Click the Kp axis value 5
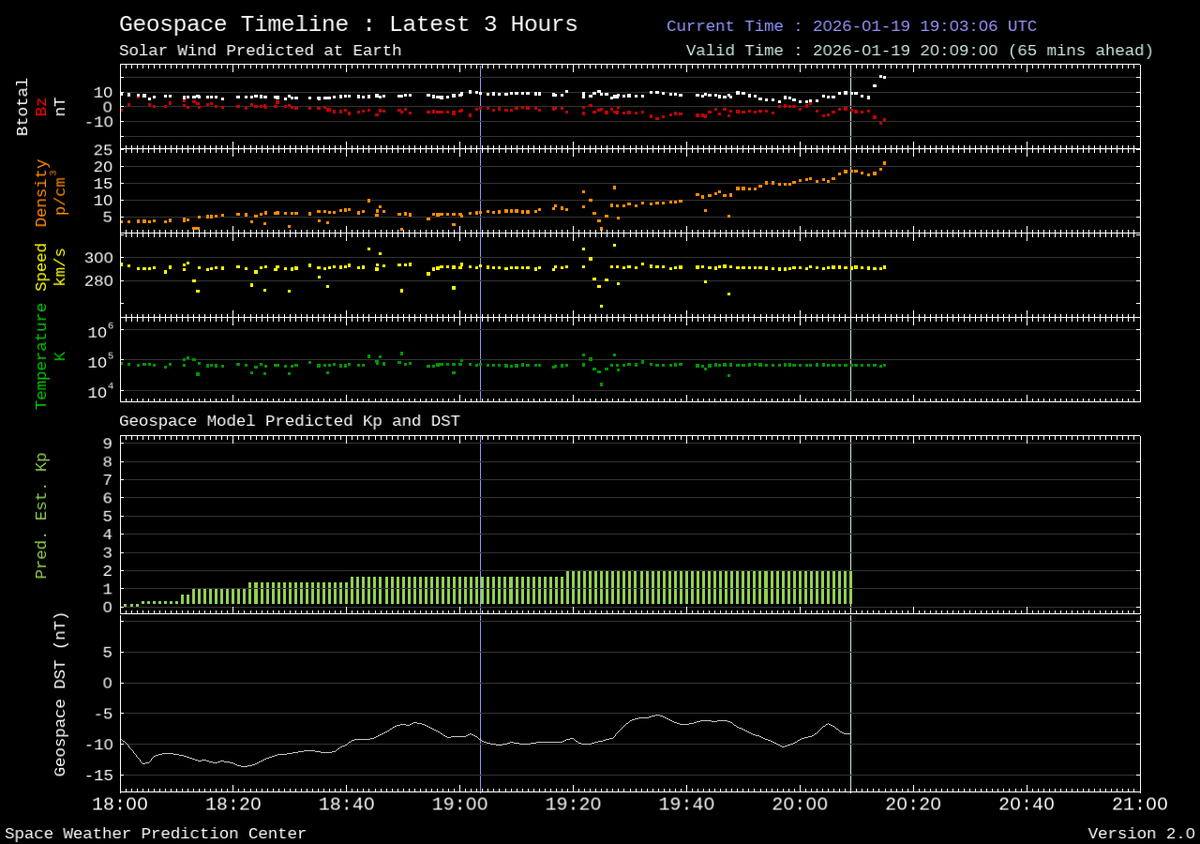 click(x=107, y=516)
